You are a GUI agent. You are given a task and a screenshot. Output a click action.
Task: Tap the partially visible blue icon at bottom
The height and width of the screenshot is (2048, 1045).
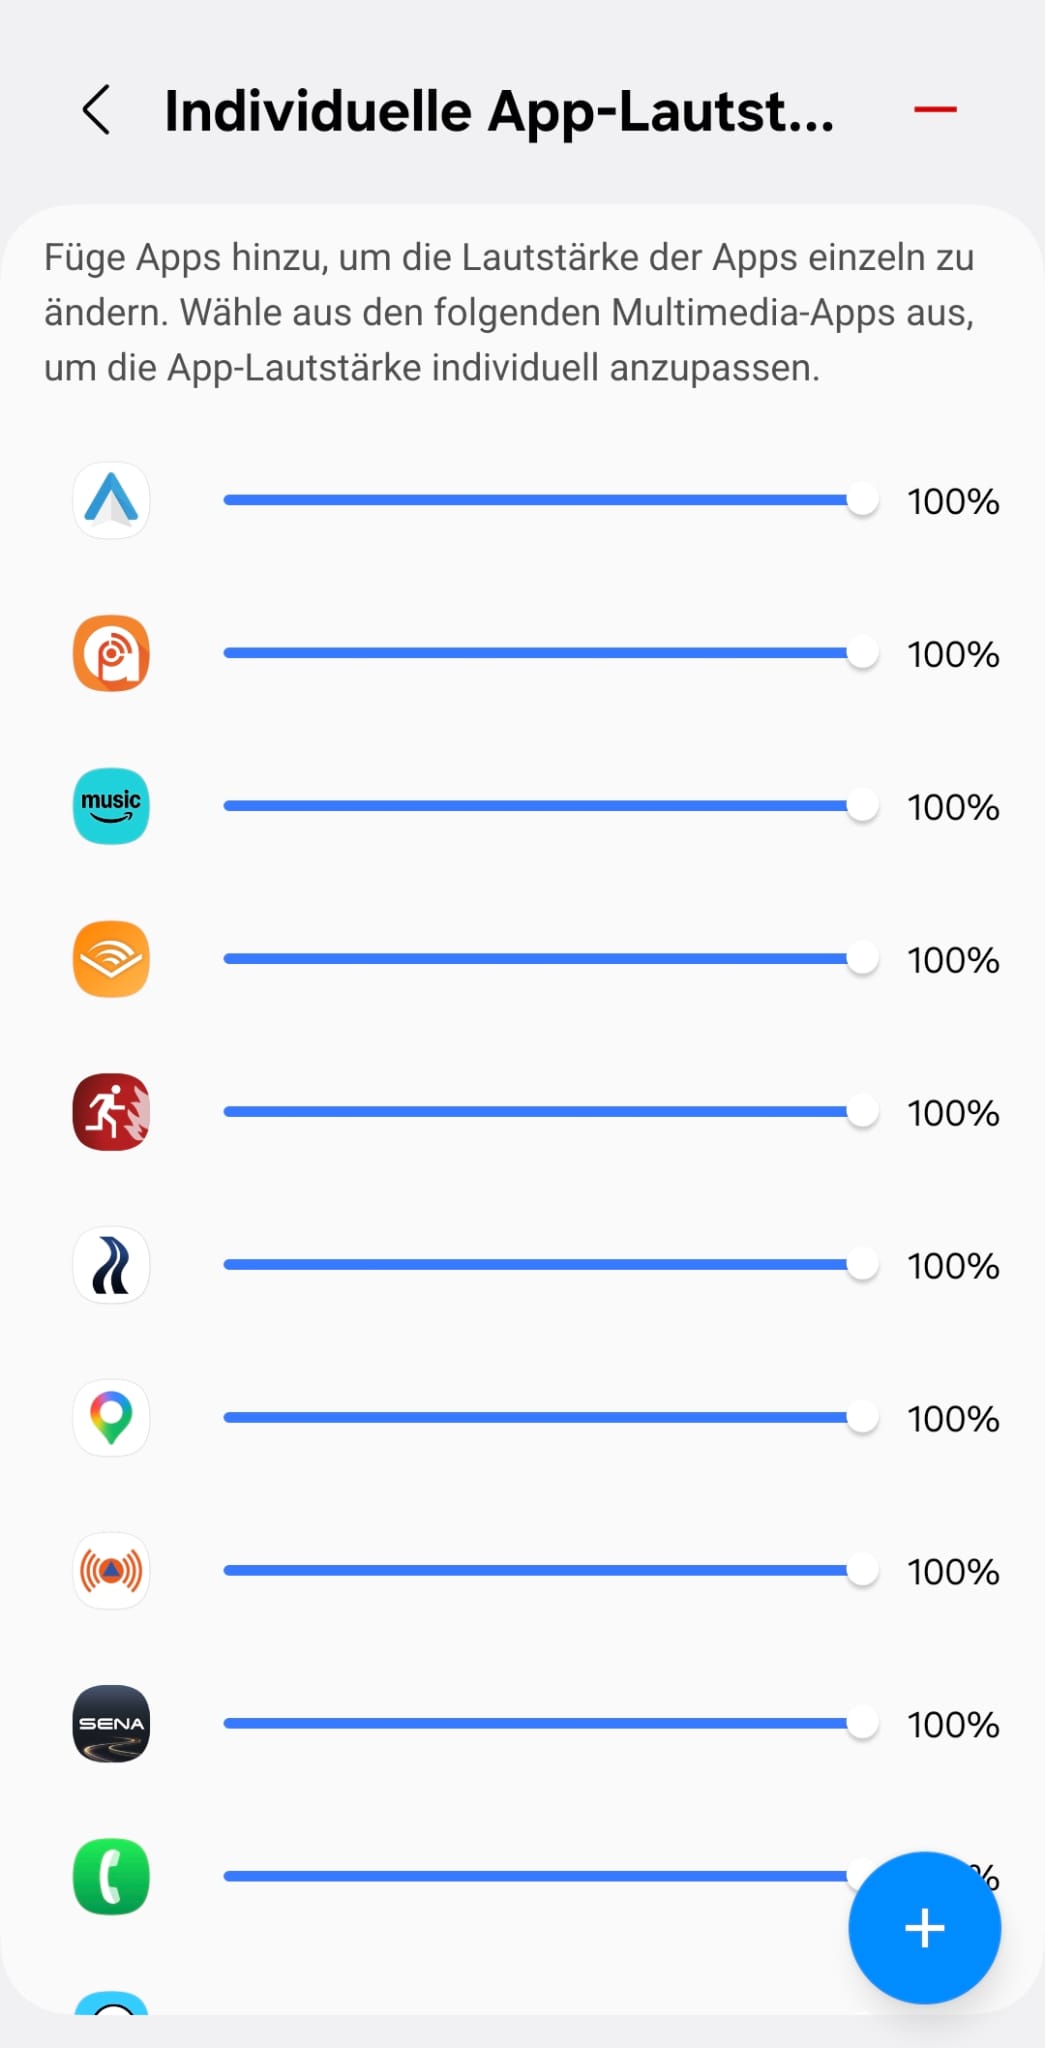(111, 2004)
